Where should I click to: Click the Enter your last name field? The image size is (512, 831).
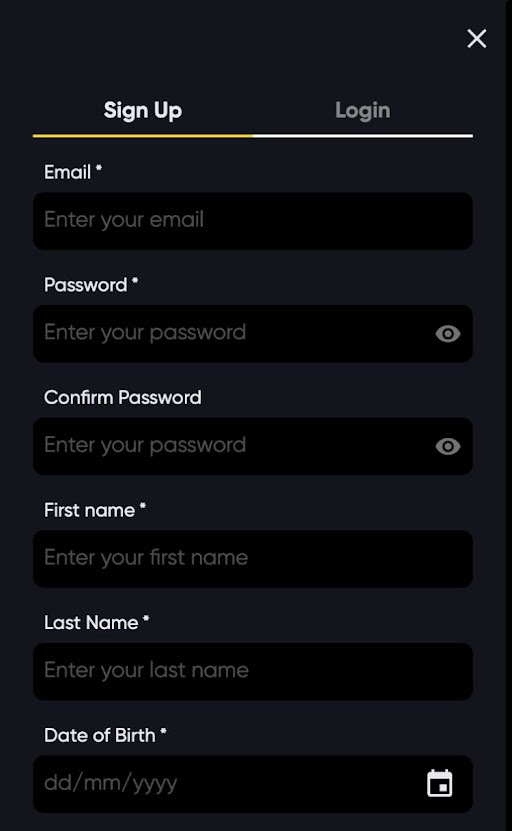tap(253, 671)
